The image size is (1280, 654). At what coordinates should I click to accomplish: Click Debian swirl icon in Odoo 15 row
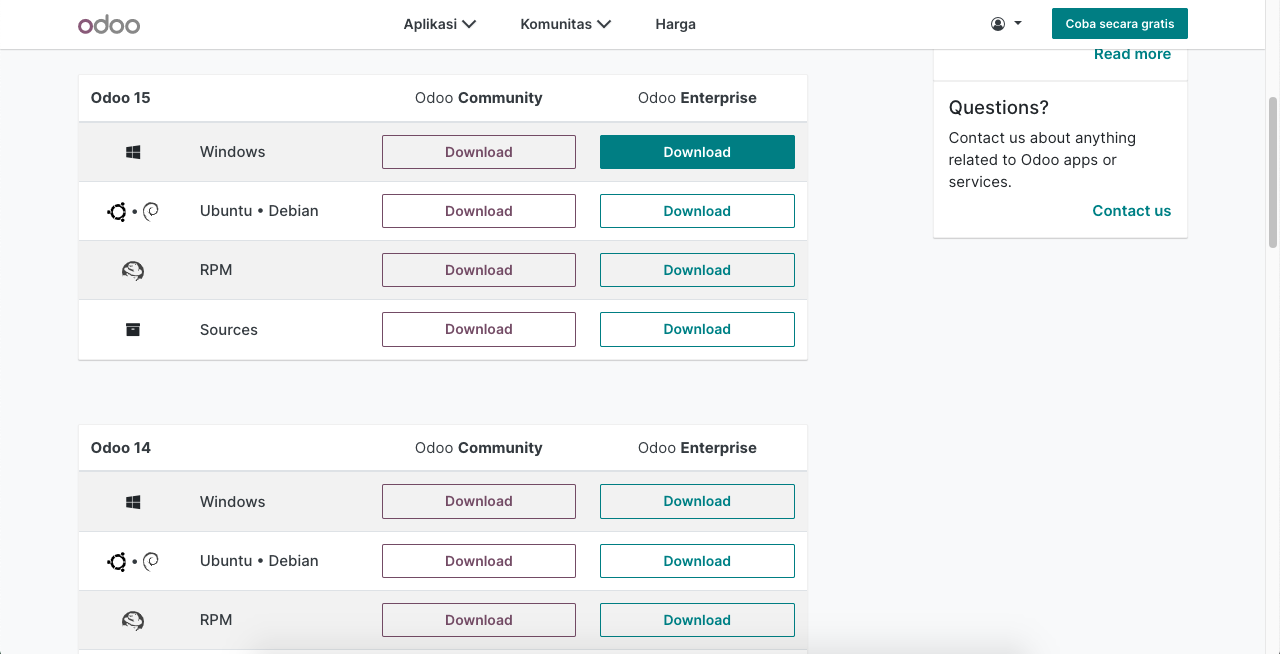tap(151, 211)
